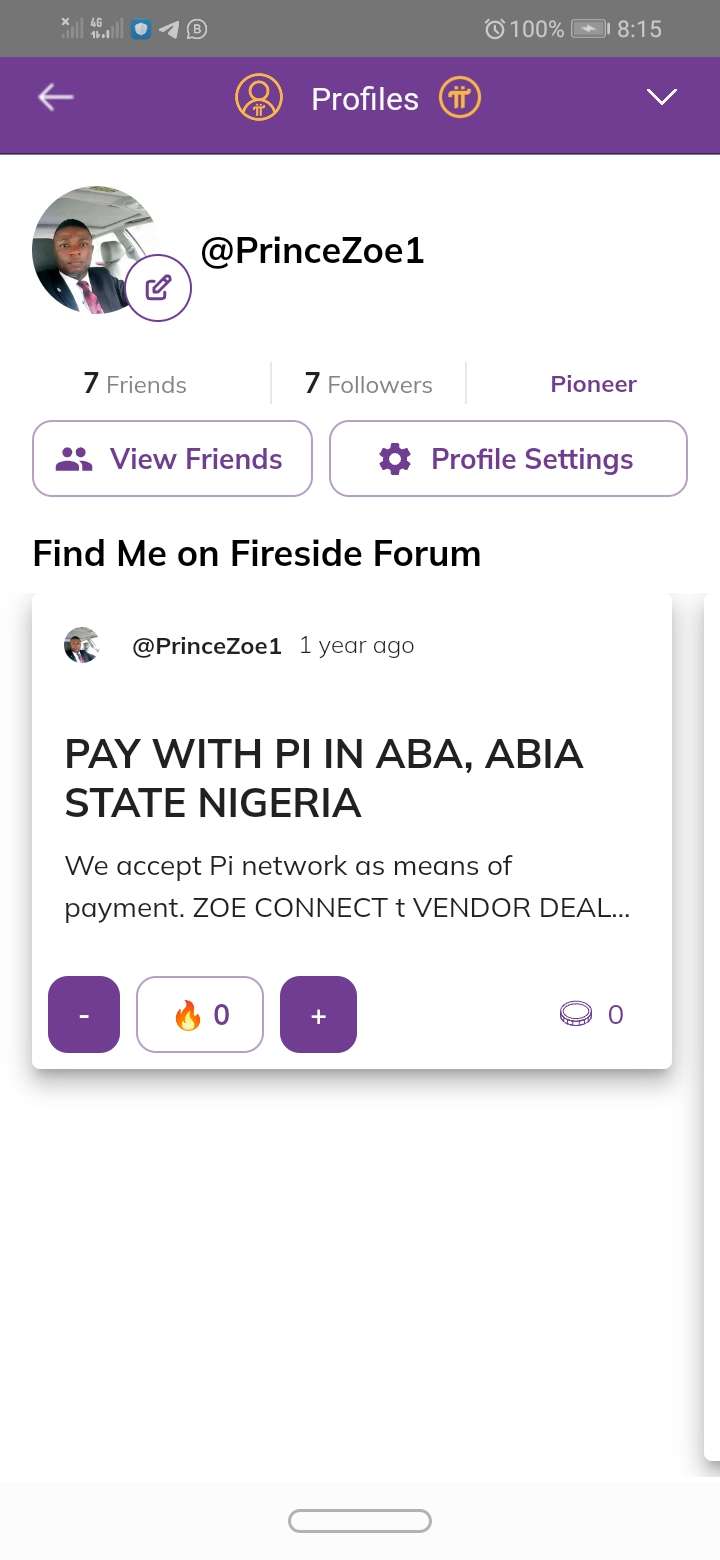This screenshot has width=720, height=1560.
Task: Tap the small post author avatar
Action: tap(82, 646)
